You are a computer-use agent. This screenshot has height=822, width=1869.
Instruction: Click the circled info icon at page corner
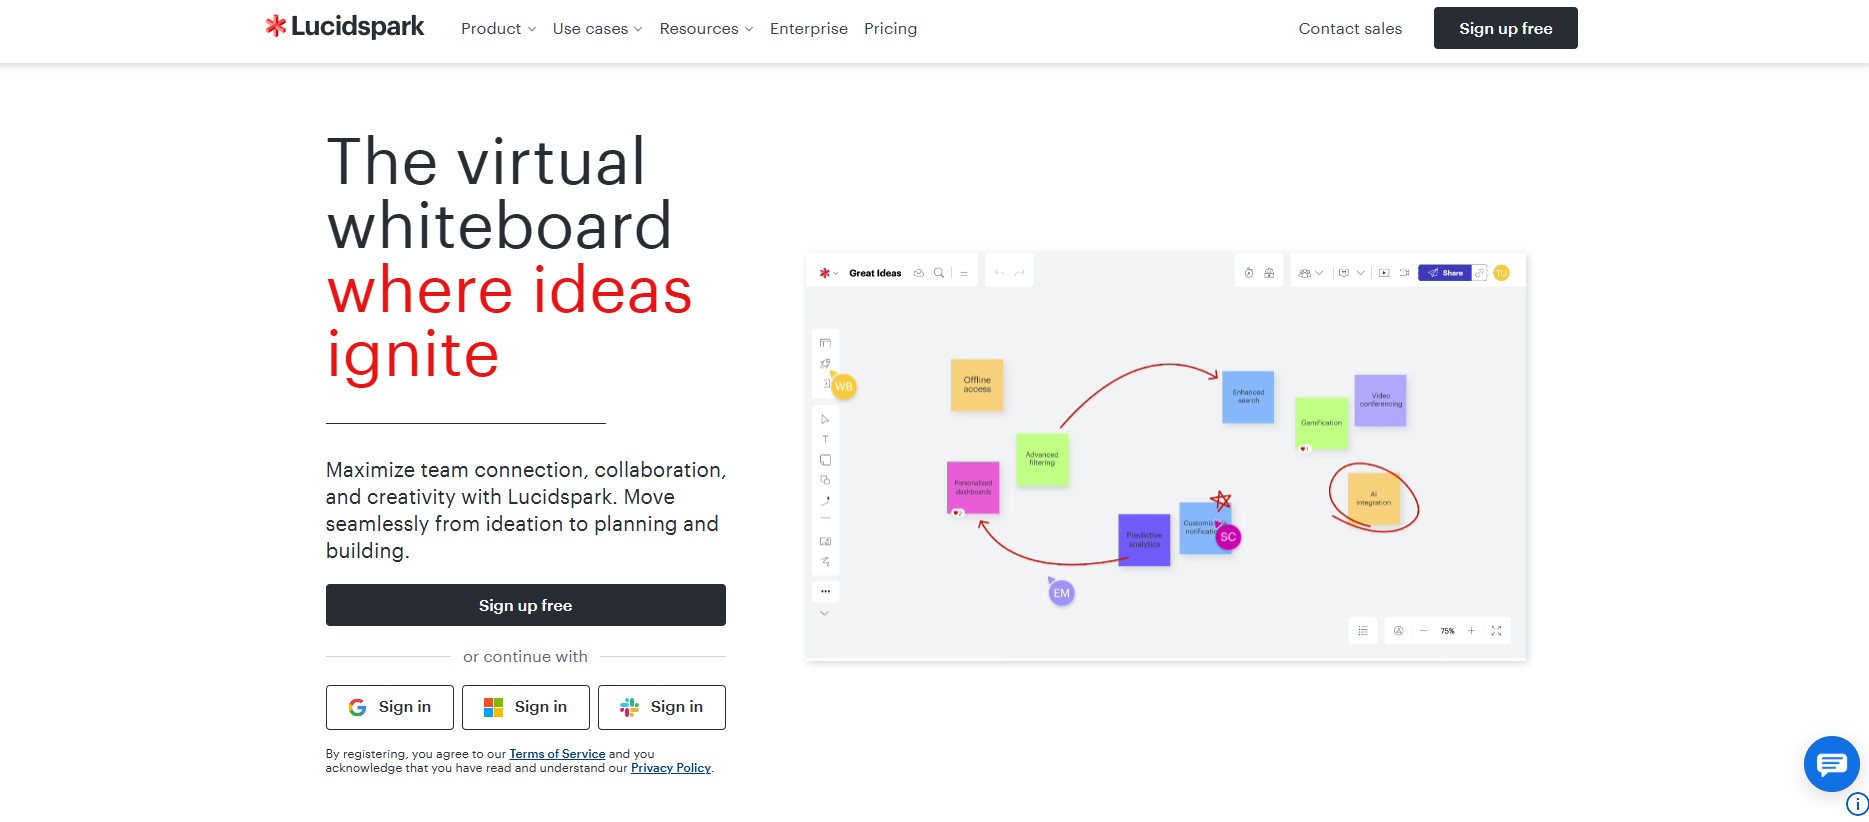pos(1857,804)
